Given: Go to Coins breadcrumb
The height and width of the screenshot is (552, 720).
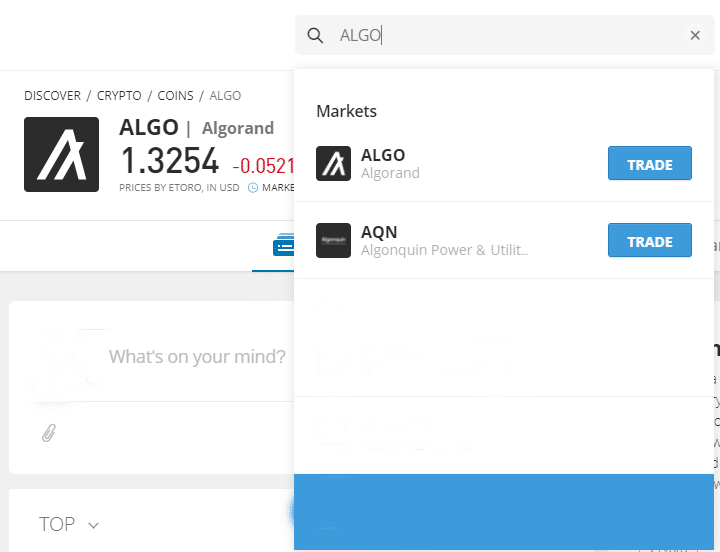Looking at the screenshot, I should [x=175, y=96].
